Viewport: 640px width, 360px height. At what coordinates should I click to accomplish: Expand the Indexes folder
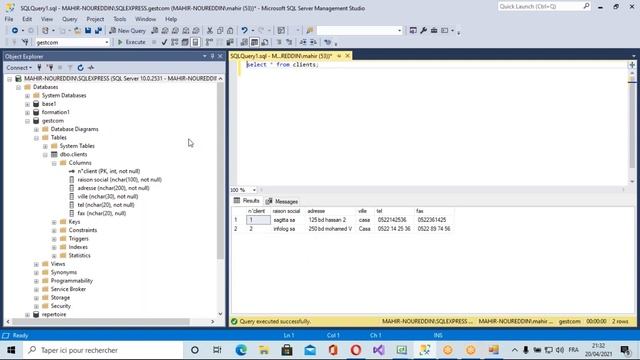(54, 247)
